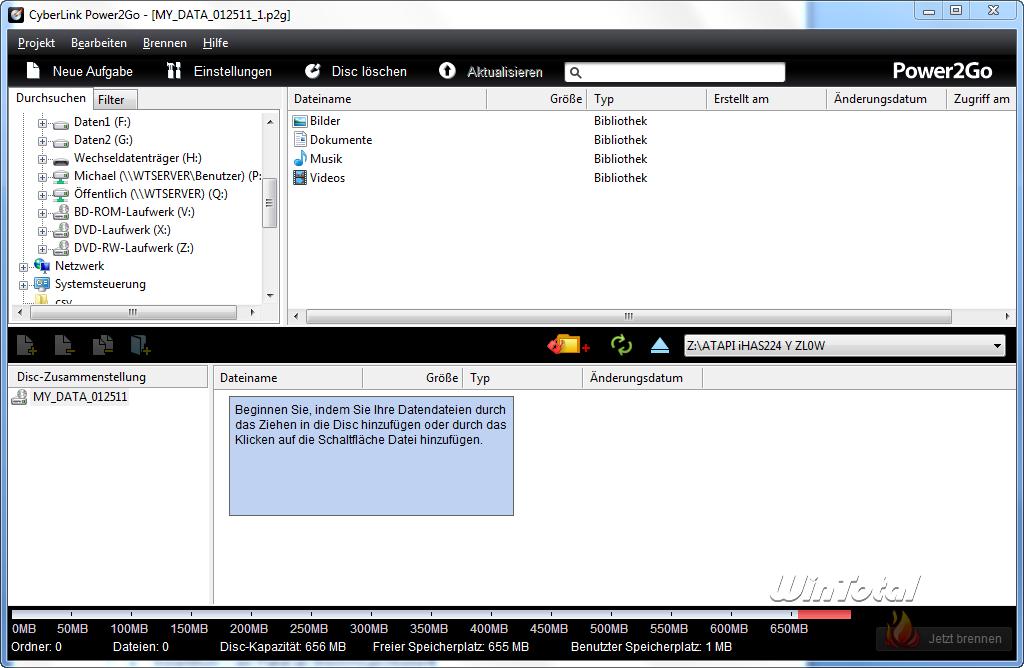Expand the Daten1 (F:) node
Viewport: 1024px width, 668px height.
42,123
